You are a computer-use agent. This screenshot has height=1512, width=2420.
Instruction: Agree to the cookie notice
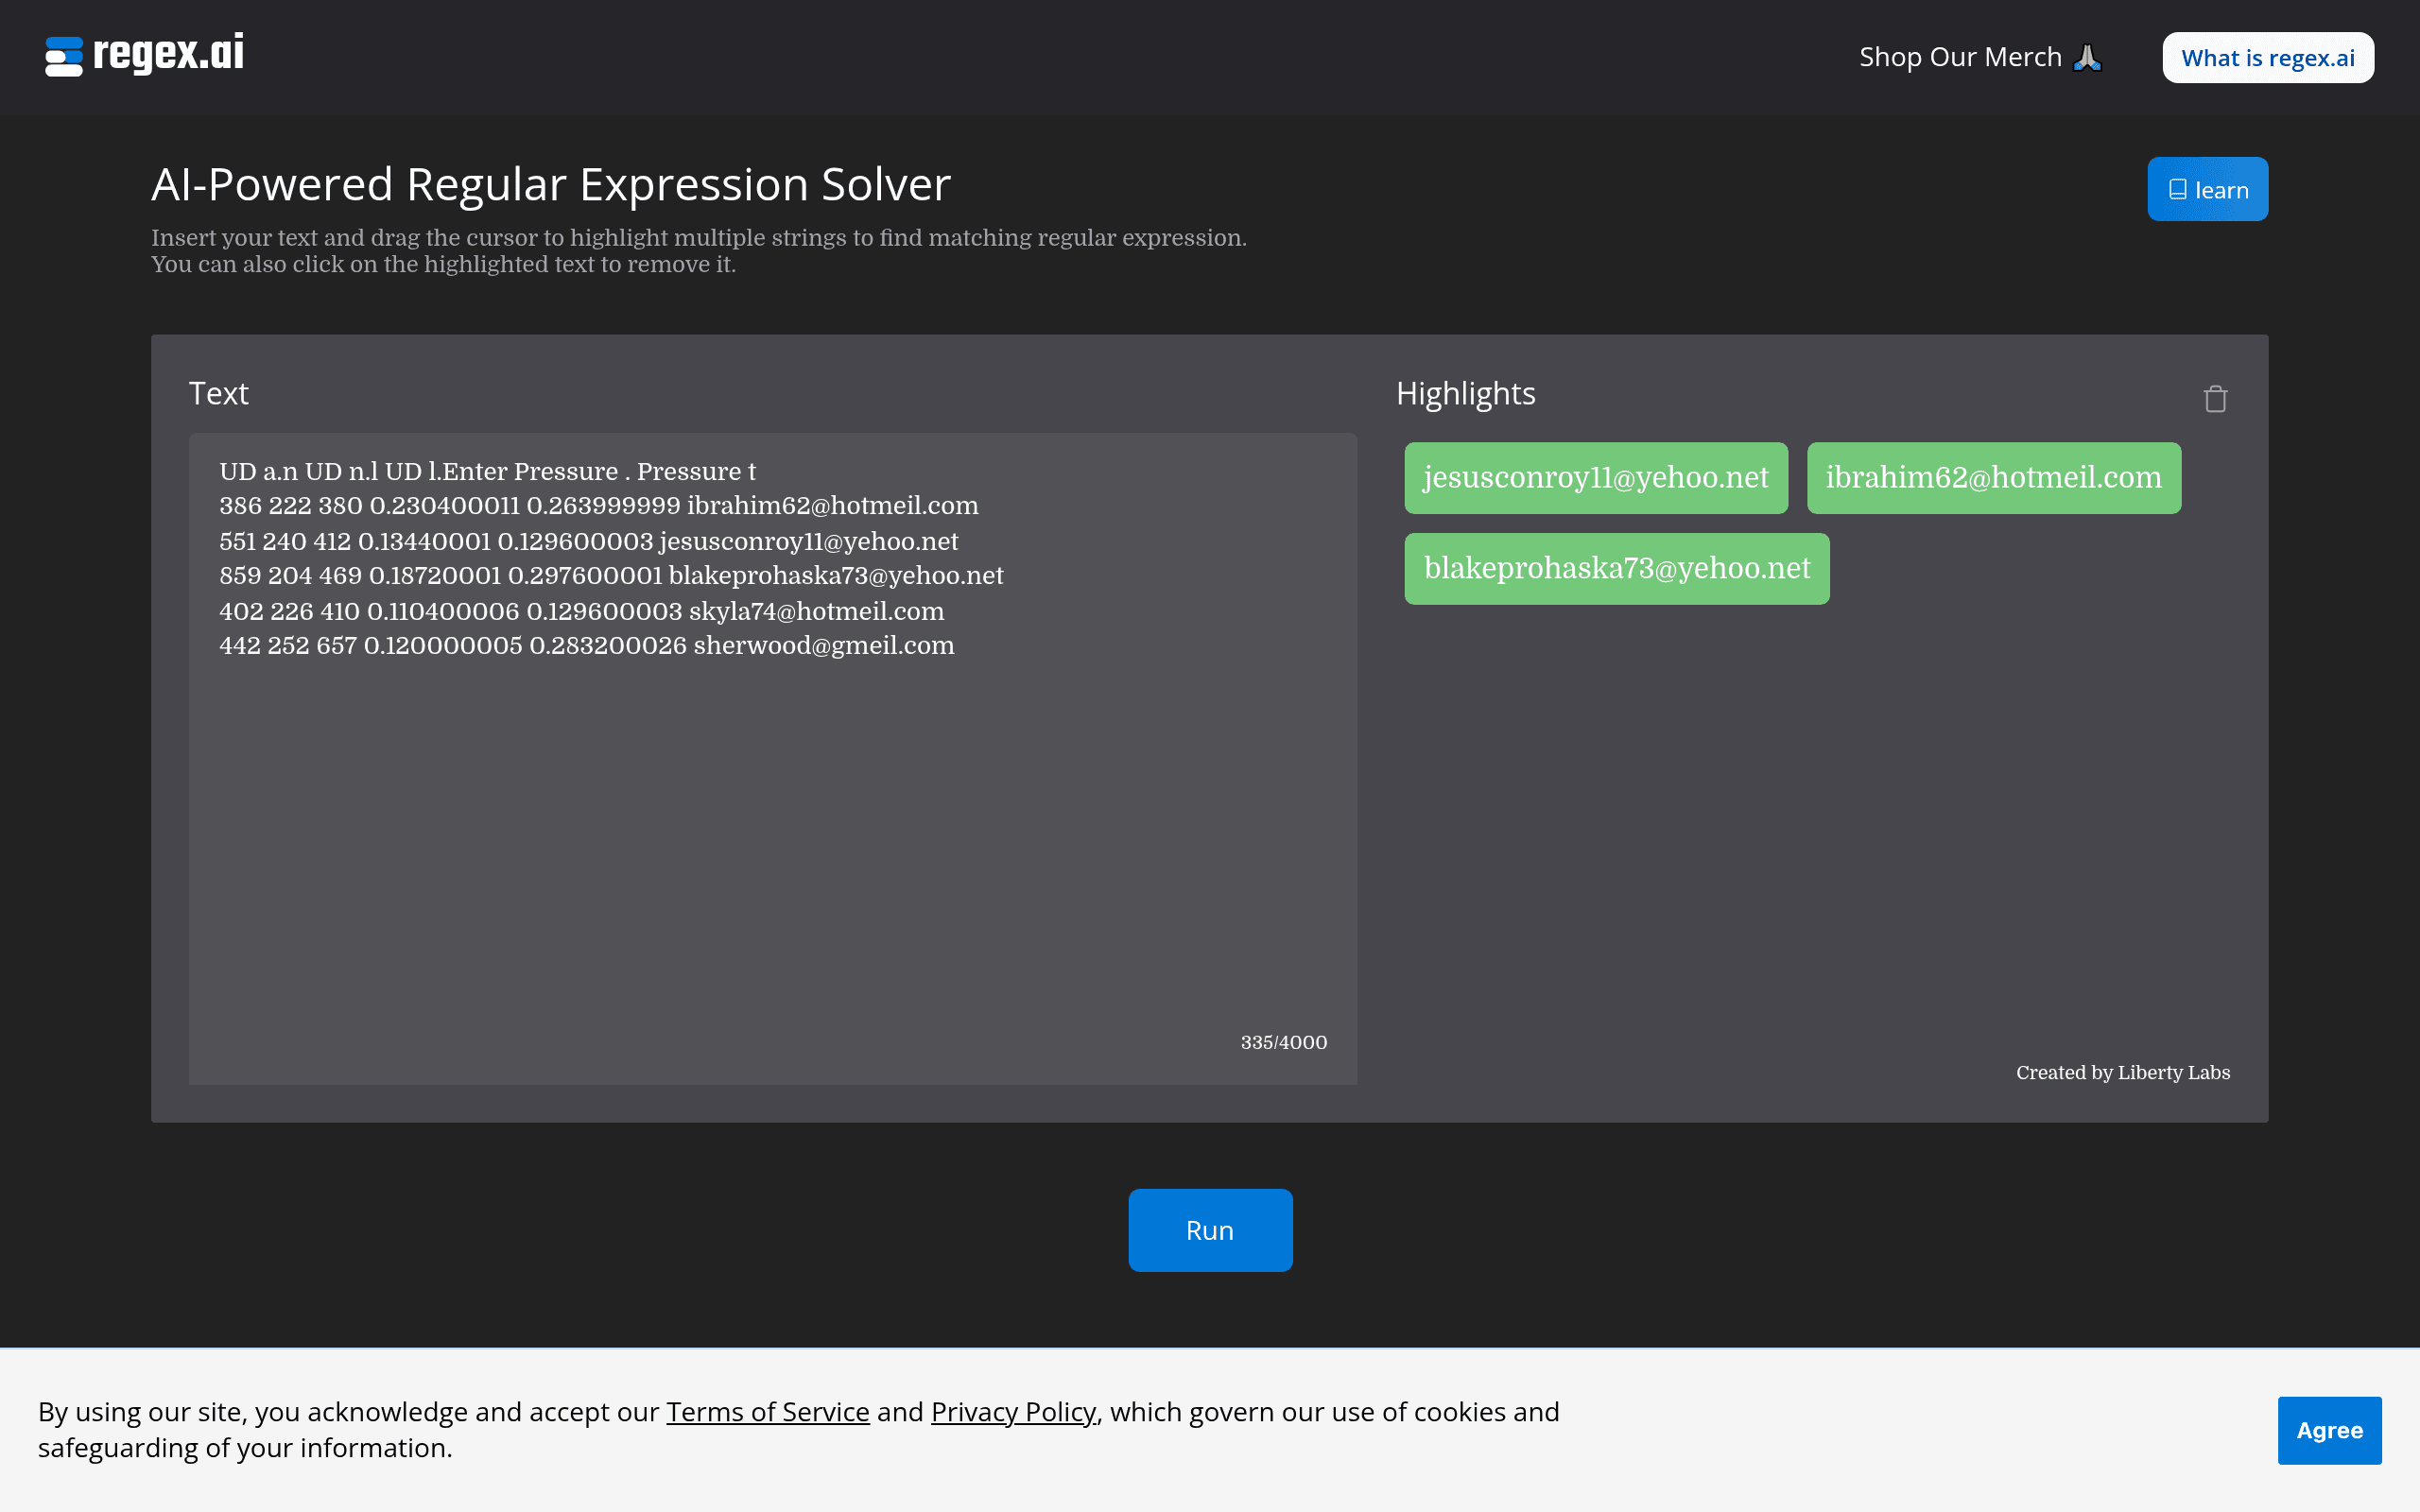2329,1430
